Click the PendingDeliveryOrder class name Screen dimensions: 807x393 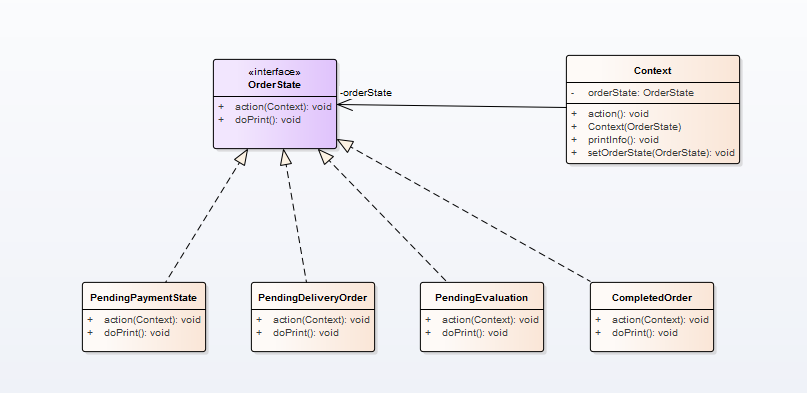312,298
